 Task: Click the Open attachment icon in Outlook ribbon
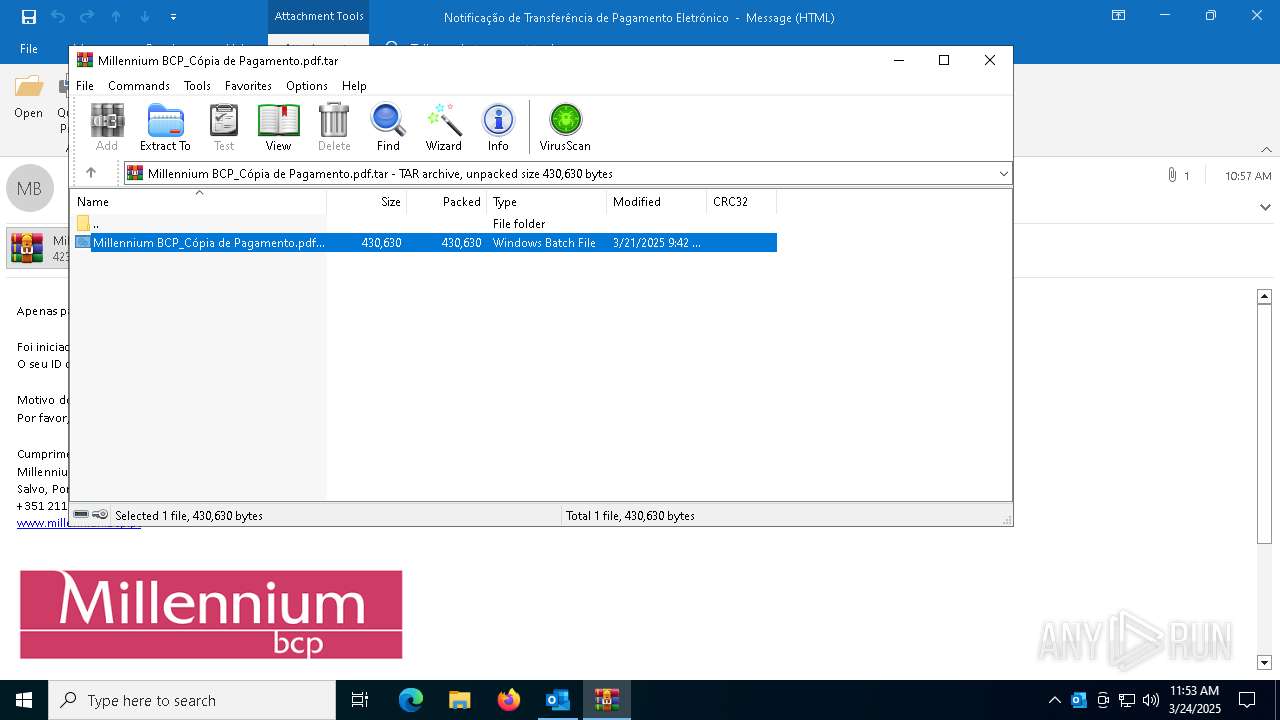(28, 97)
